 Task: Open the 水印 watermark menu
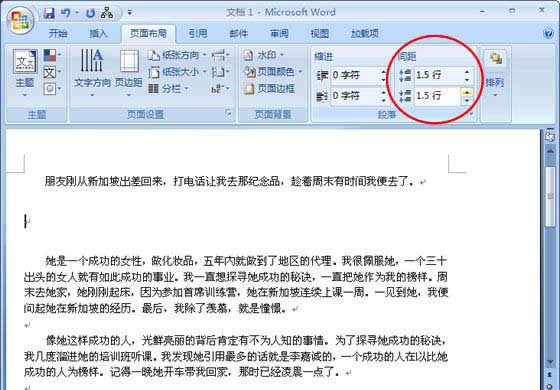click(x=264, y=55)
